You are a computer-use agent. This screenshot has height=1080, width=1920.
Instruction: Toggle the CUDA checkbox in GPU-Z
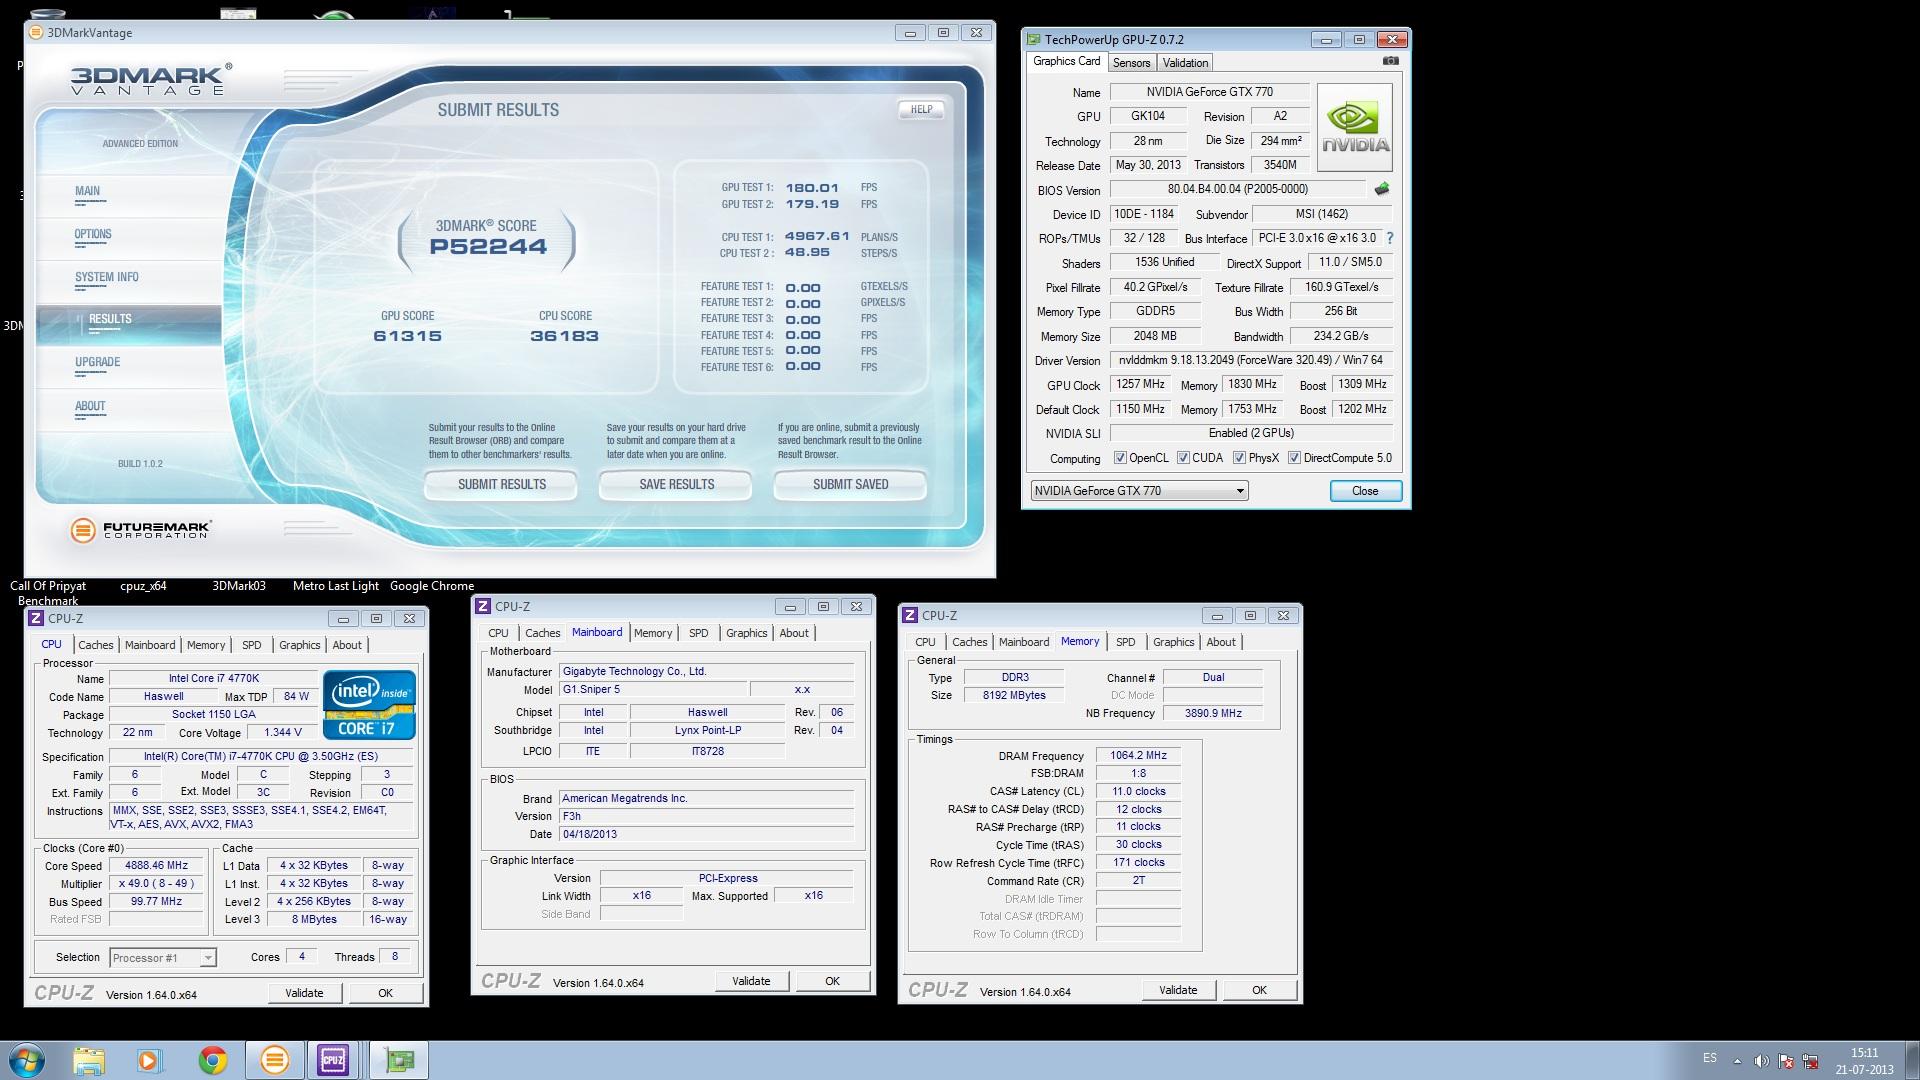coord(1184,458)
